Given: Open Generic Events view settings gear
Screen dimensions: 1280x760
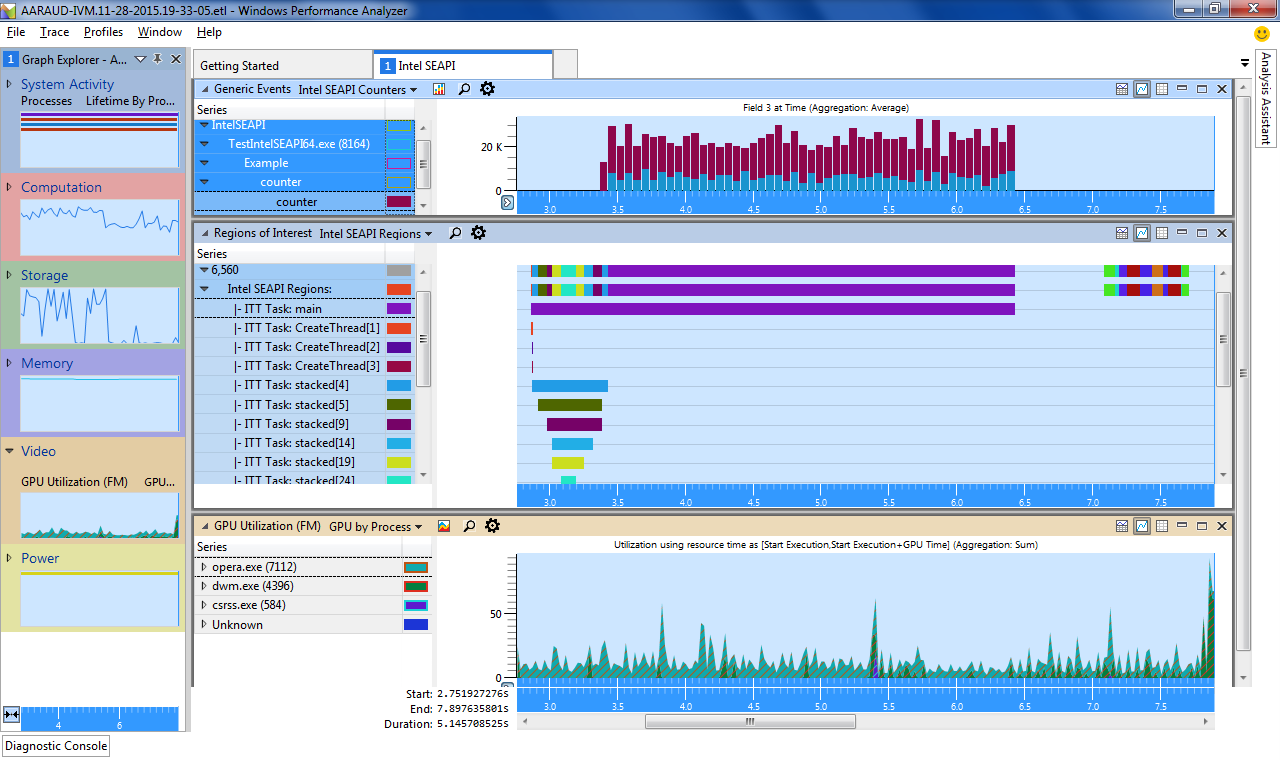Looking at the screenshot, I should click(x=488, y=89).
